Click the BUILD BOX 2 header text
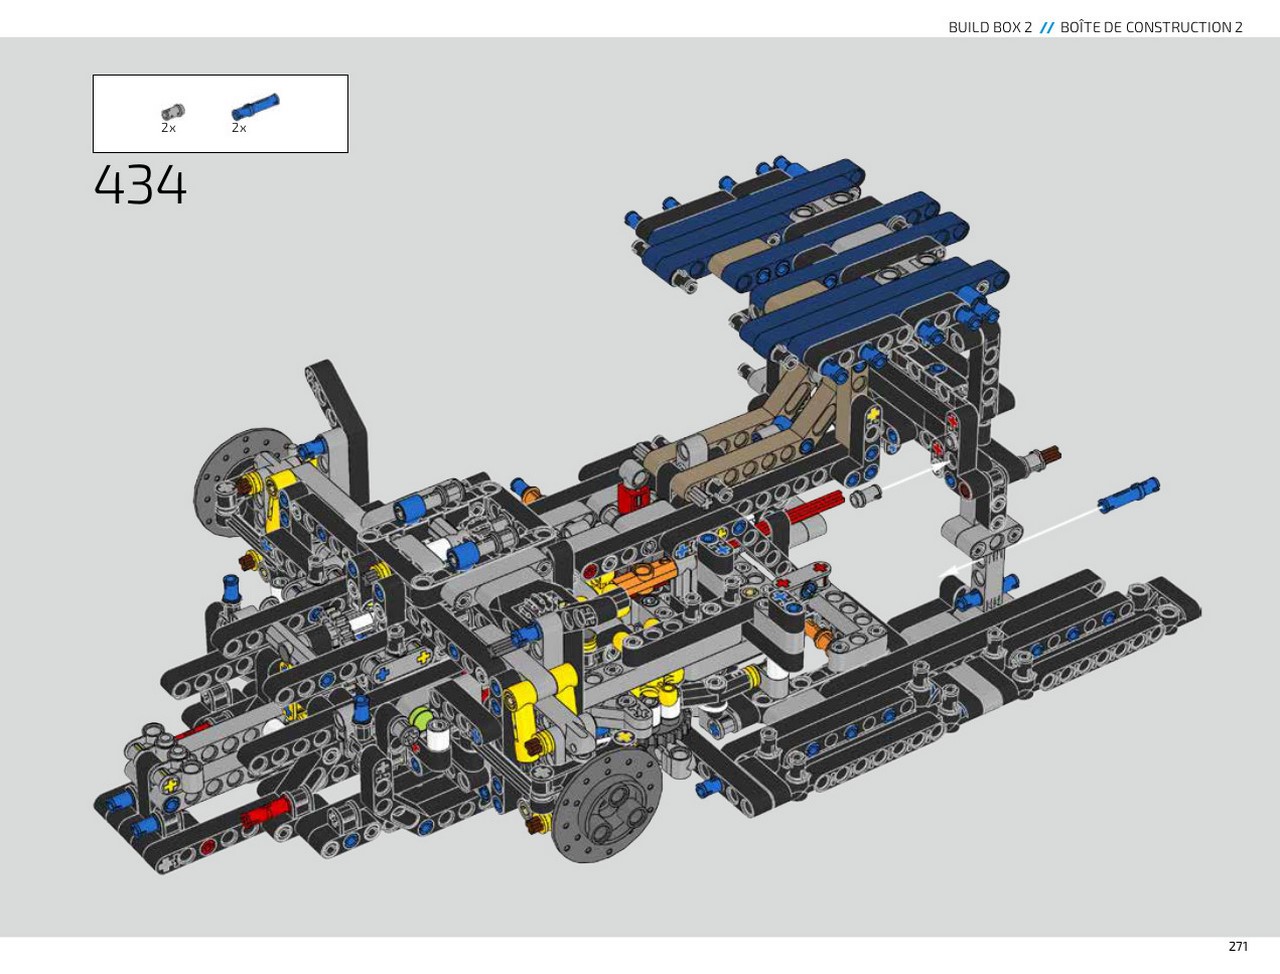The width and height of the screenshot is (1280, 974). (x=989, y=27)
